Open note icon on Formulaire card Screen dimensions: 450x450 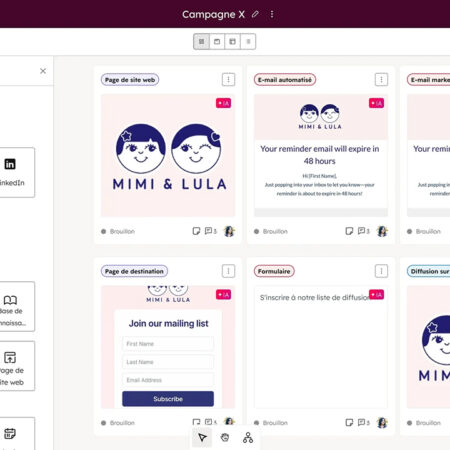click(349, 423)
